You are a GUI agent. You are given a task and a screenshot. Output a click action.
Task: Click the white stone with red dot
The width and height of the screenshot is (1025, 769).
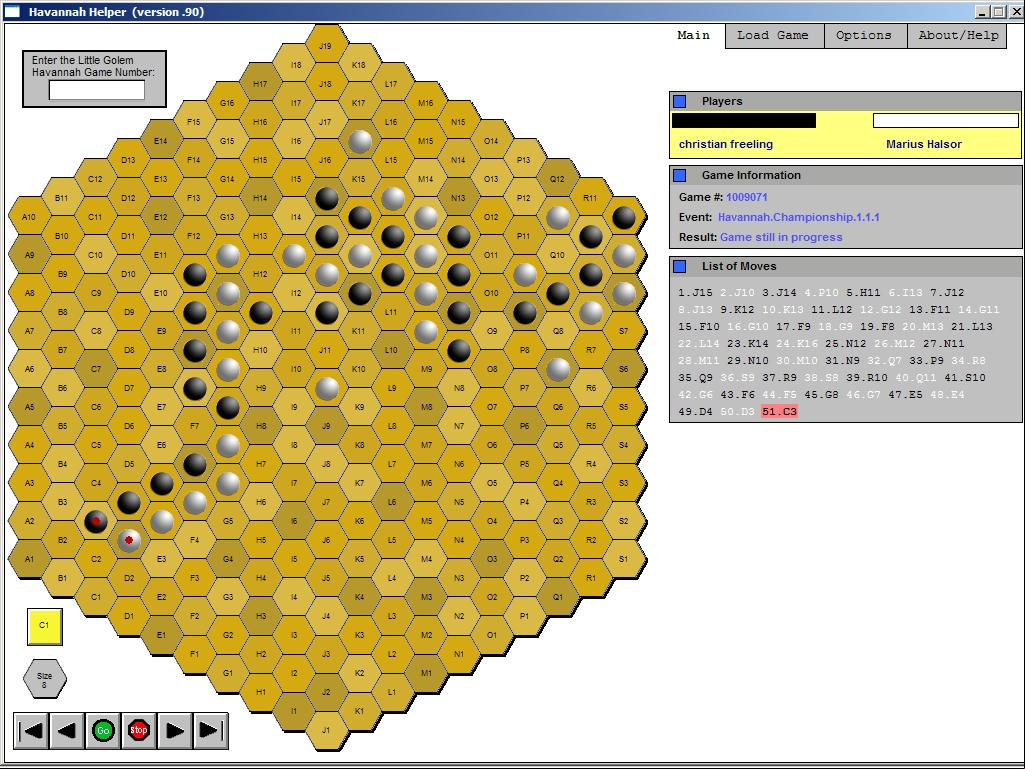pos(129,540)
